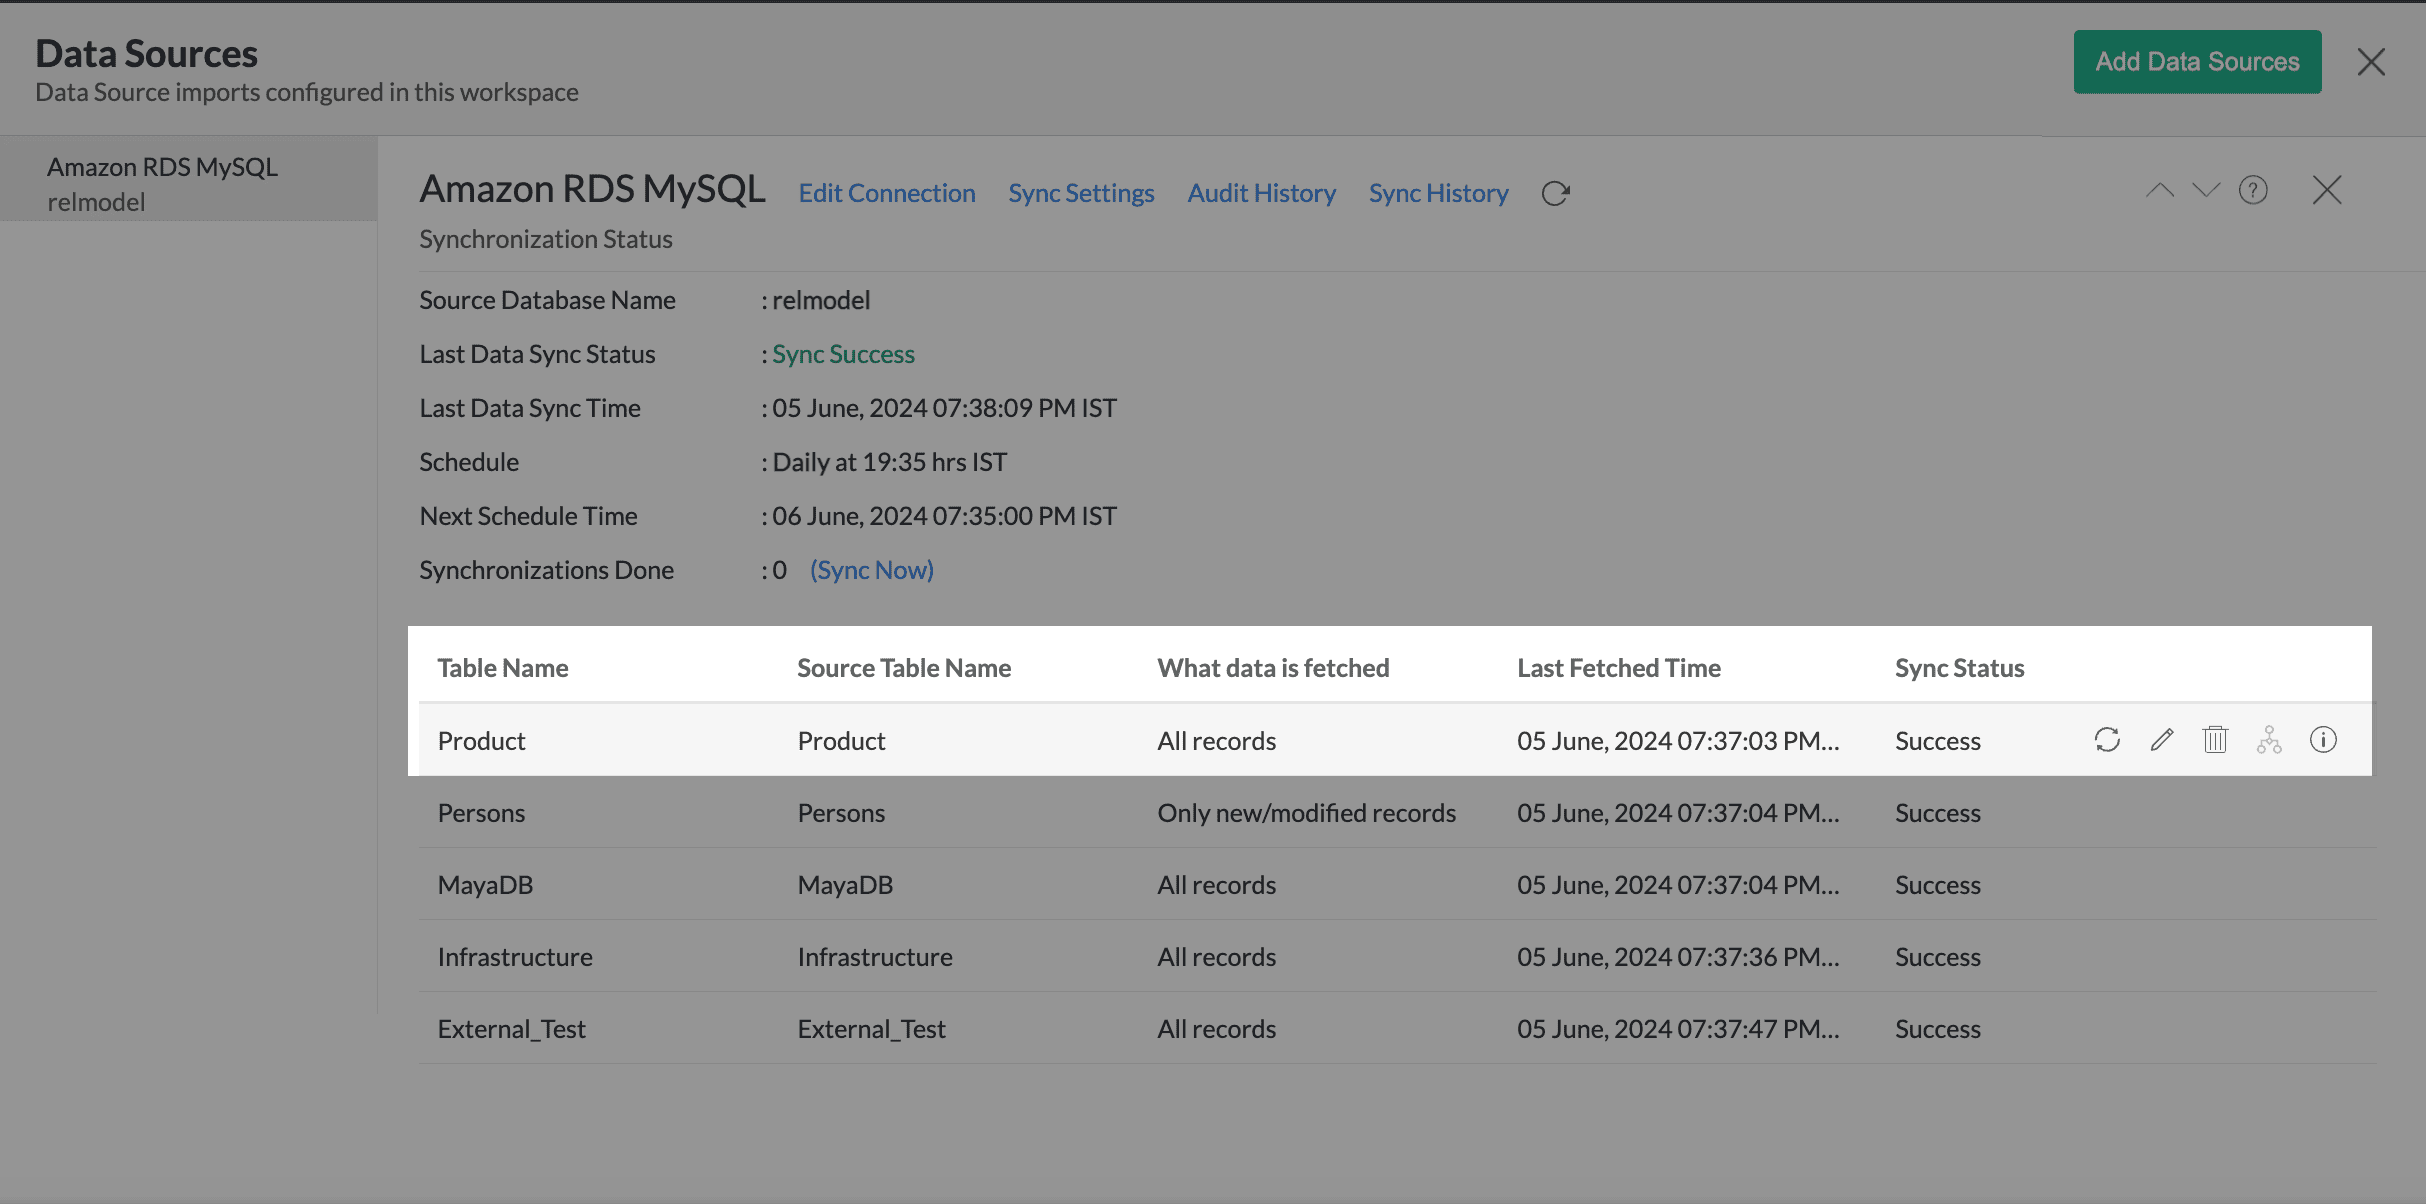Click Success status in the External_Test row
Viewport: 2426px width, 1204px height.
coord(1937,1029)
